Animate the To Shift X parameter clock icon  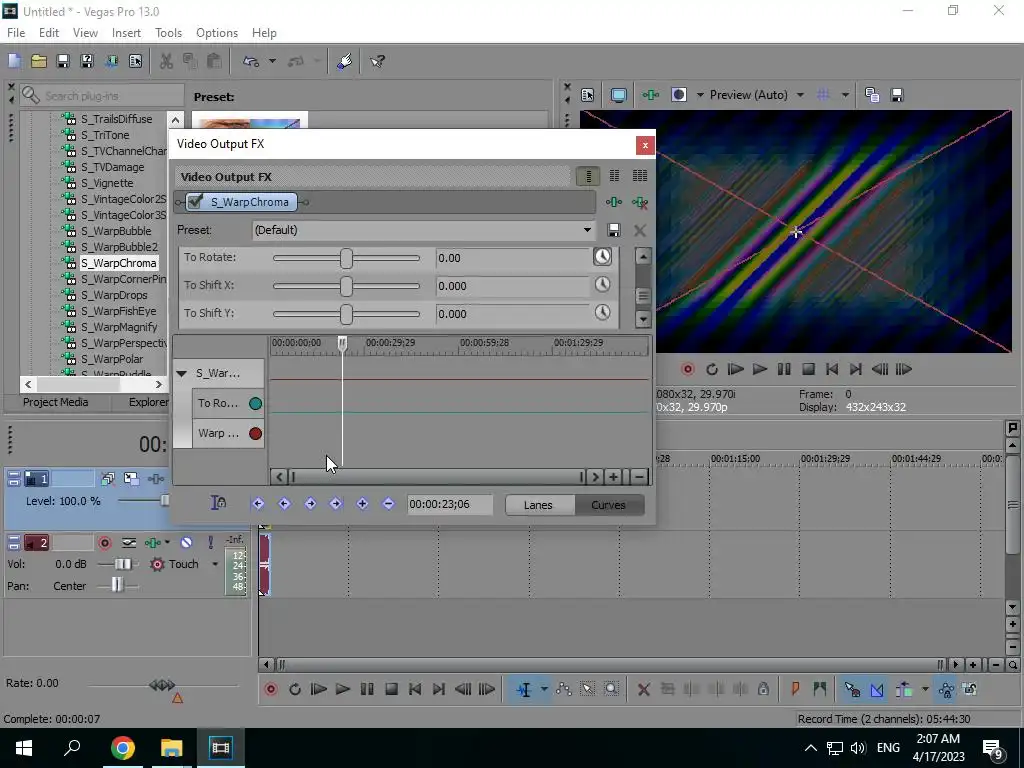pos(602,285)
